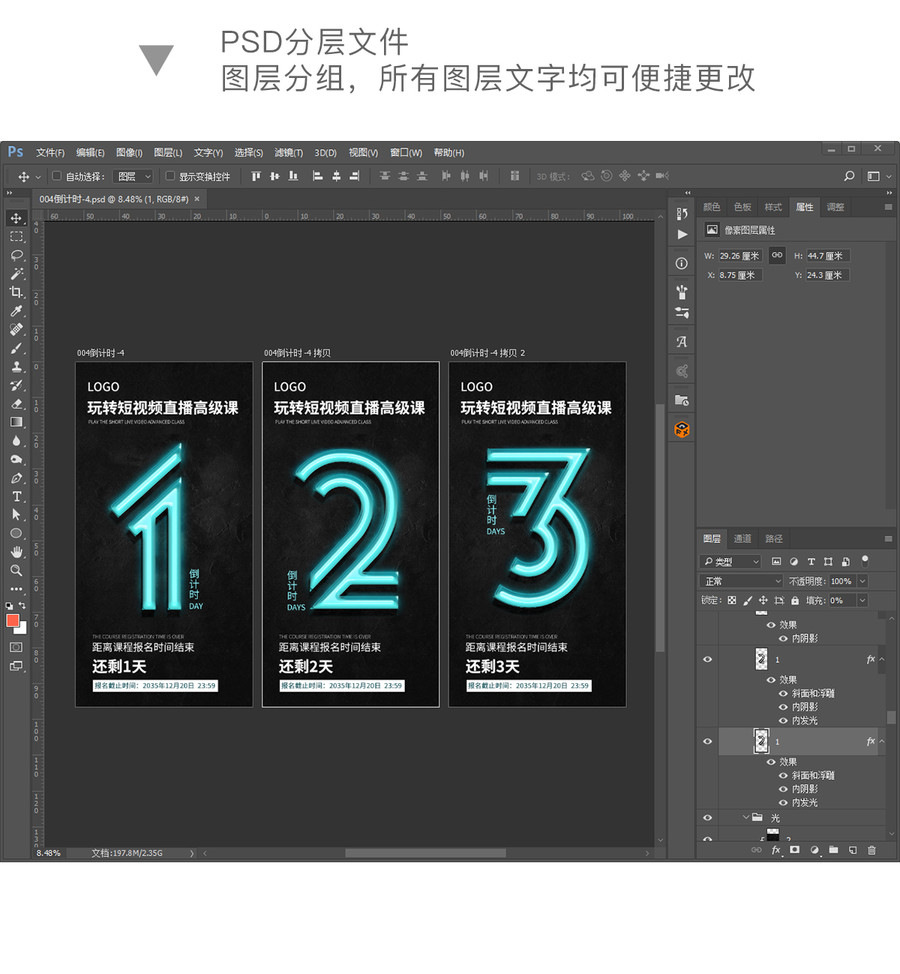This screenshot has height=974, width=900.
Task: Hide the highlighted layer 1 via eye icon
Action: [707, 741]
